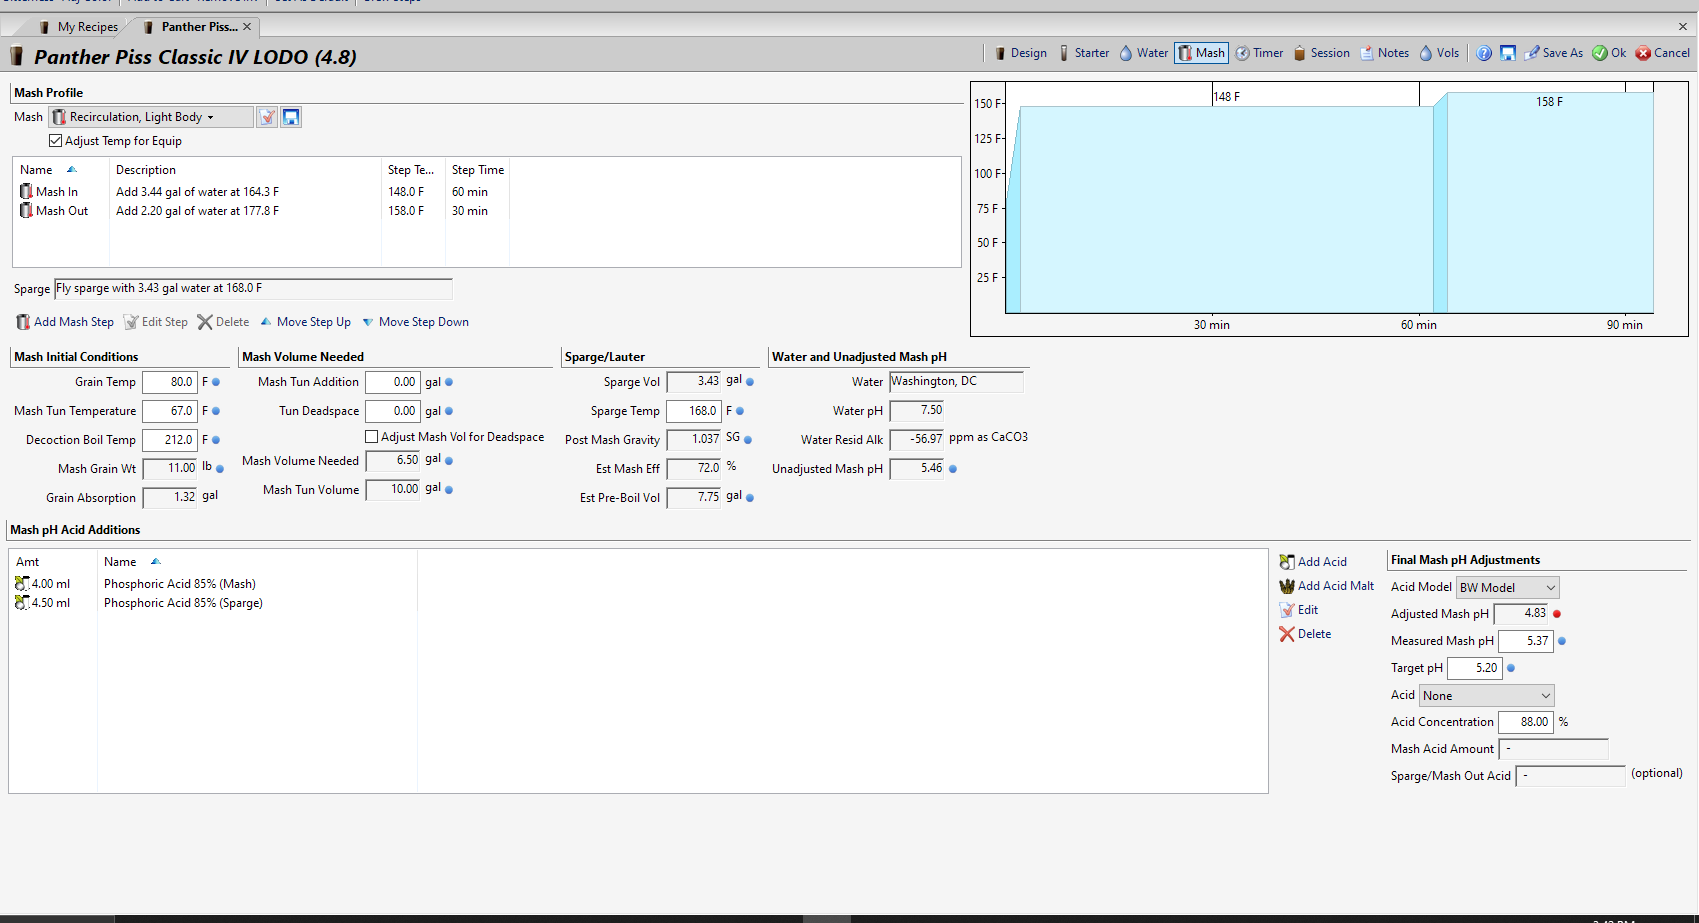
Task: Open the Vols tab
Action: [1439, 53]
